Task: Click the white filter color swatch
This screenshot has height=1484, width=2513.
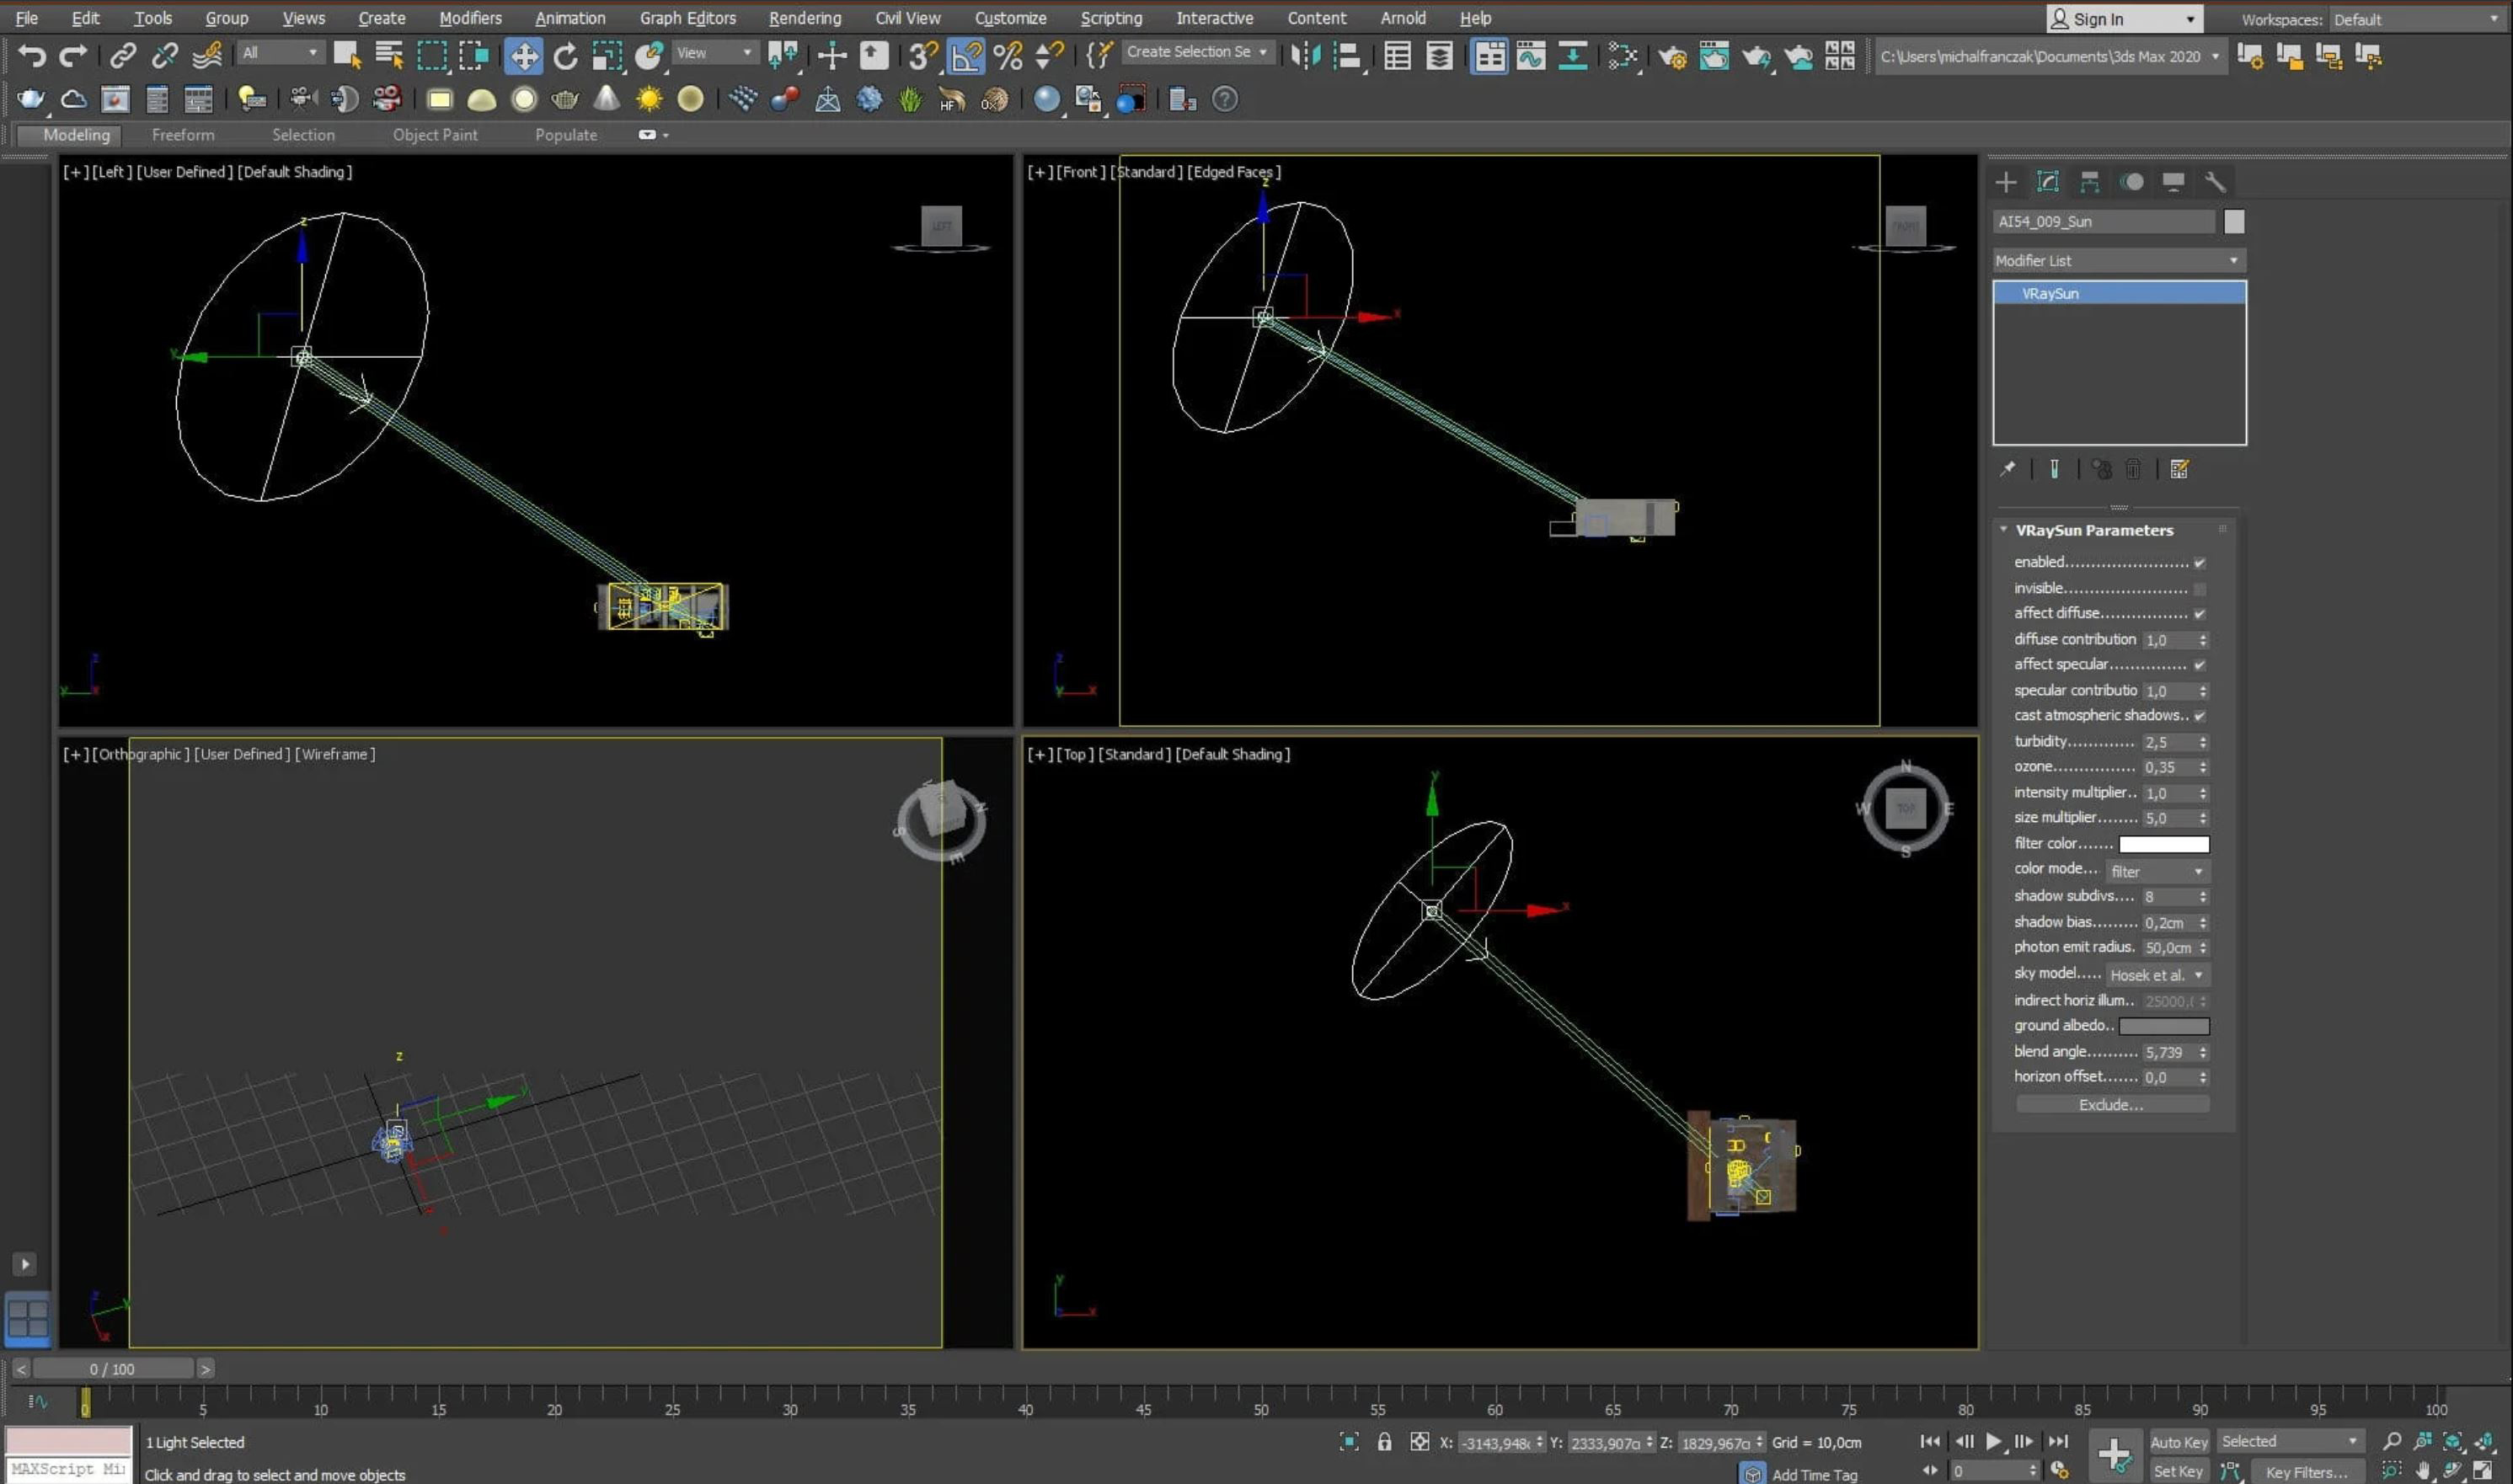Action: [2164, 844]
